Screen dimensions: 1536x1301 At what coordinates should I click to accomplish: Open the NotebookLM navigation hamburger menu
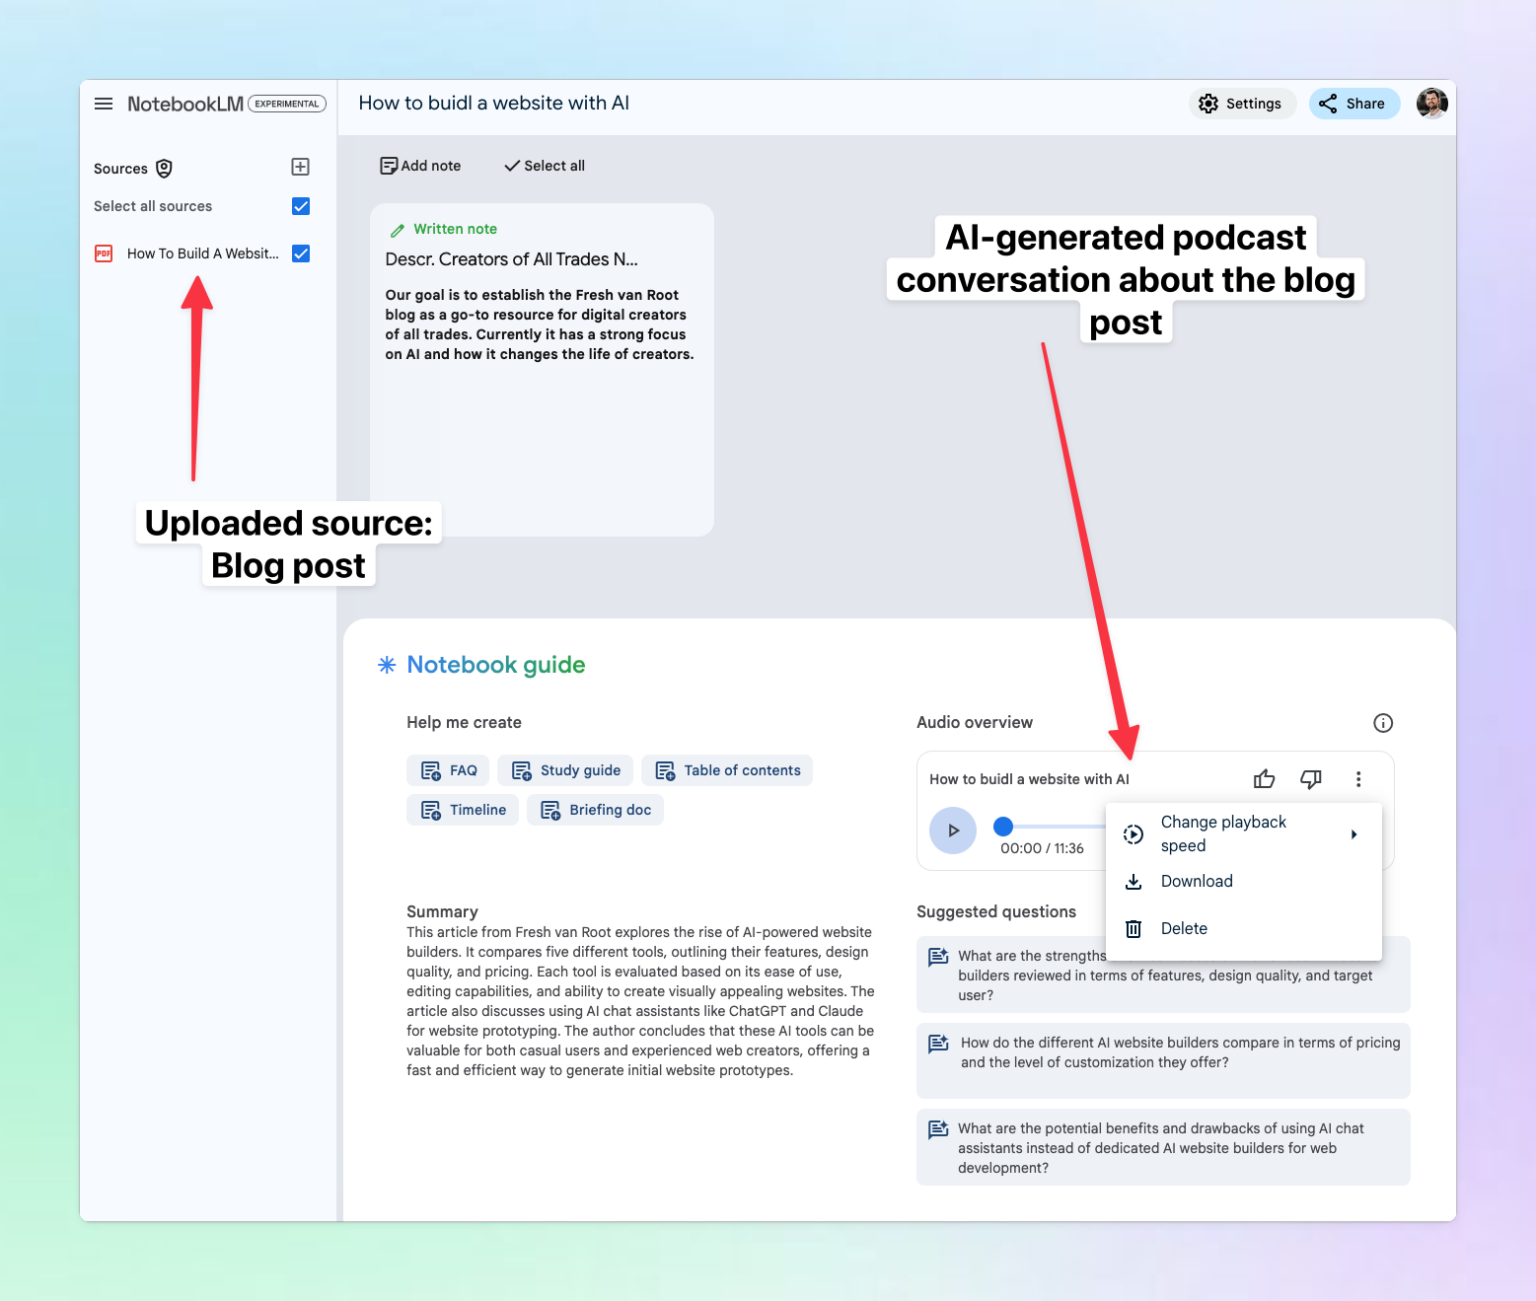click(103, 103)
